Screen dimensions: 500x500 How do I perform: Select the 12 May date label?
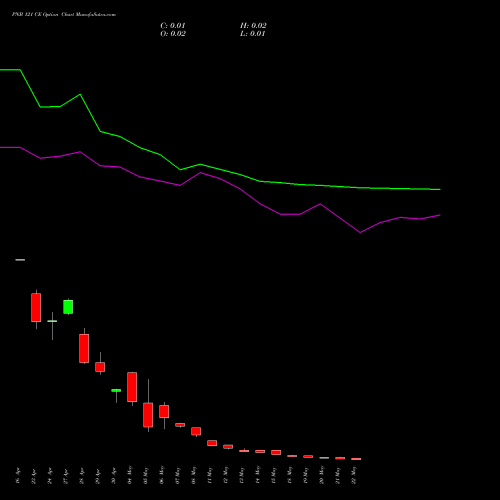[x=226, y=475]
